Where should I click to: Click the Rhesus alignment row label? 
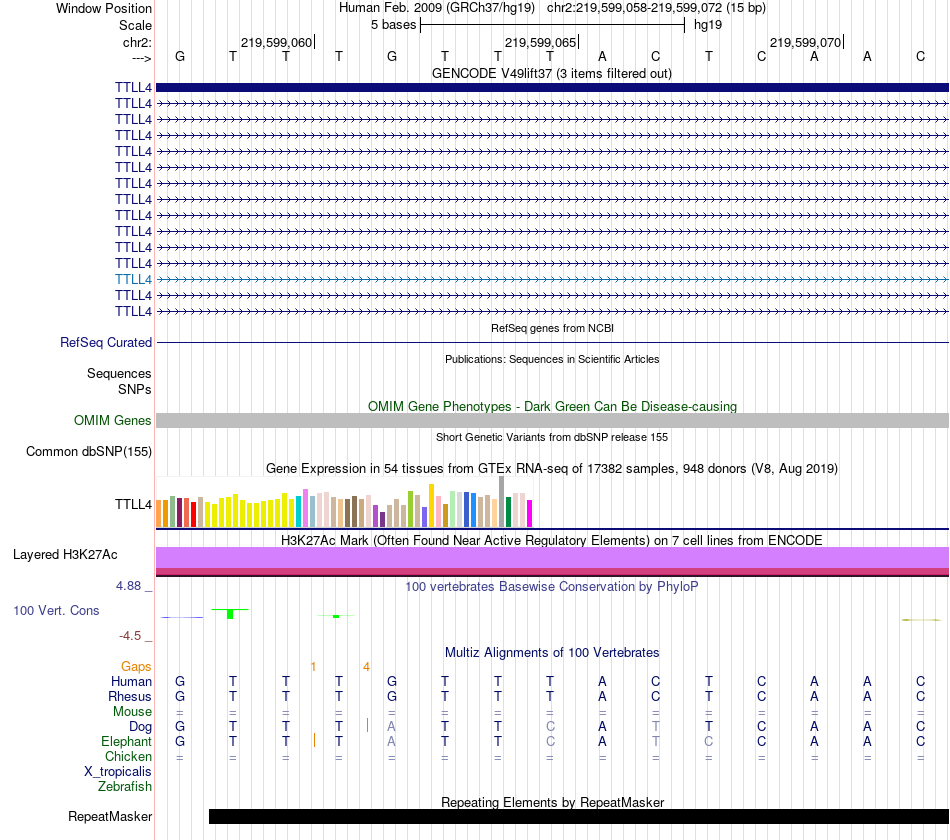(x=130, y=696)
